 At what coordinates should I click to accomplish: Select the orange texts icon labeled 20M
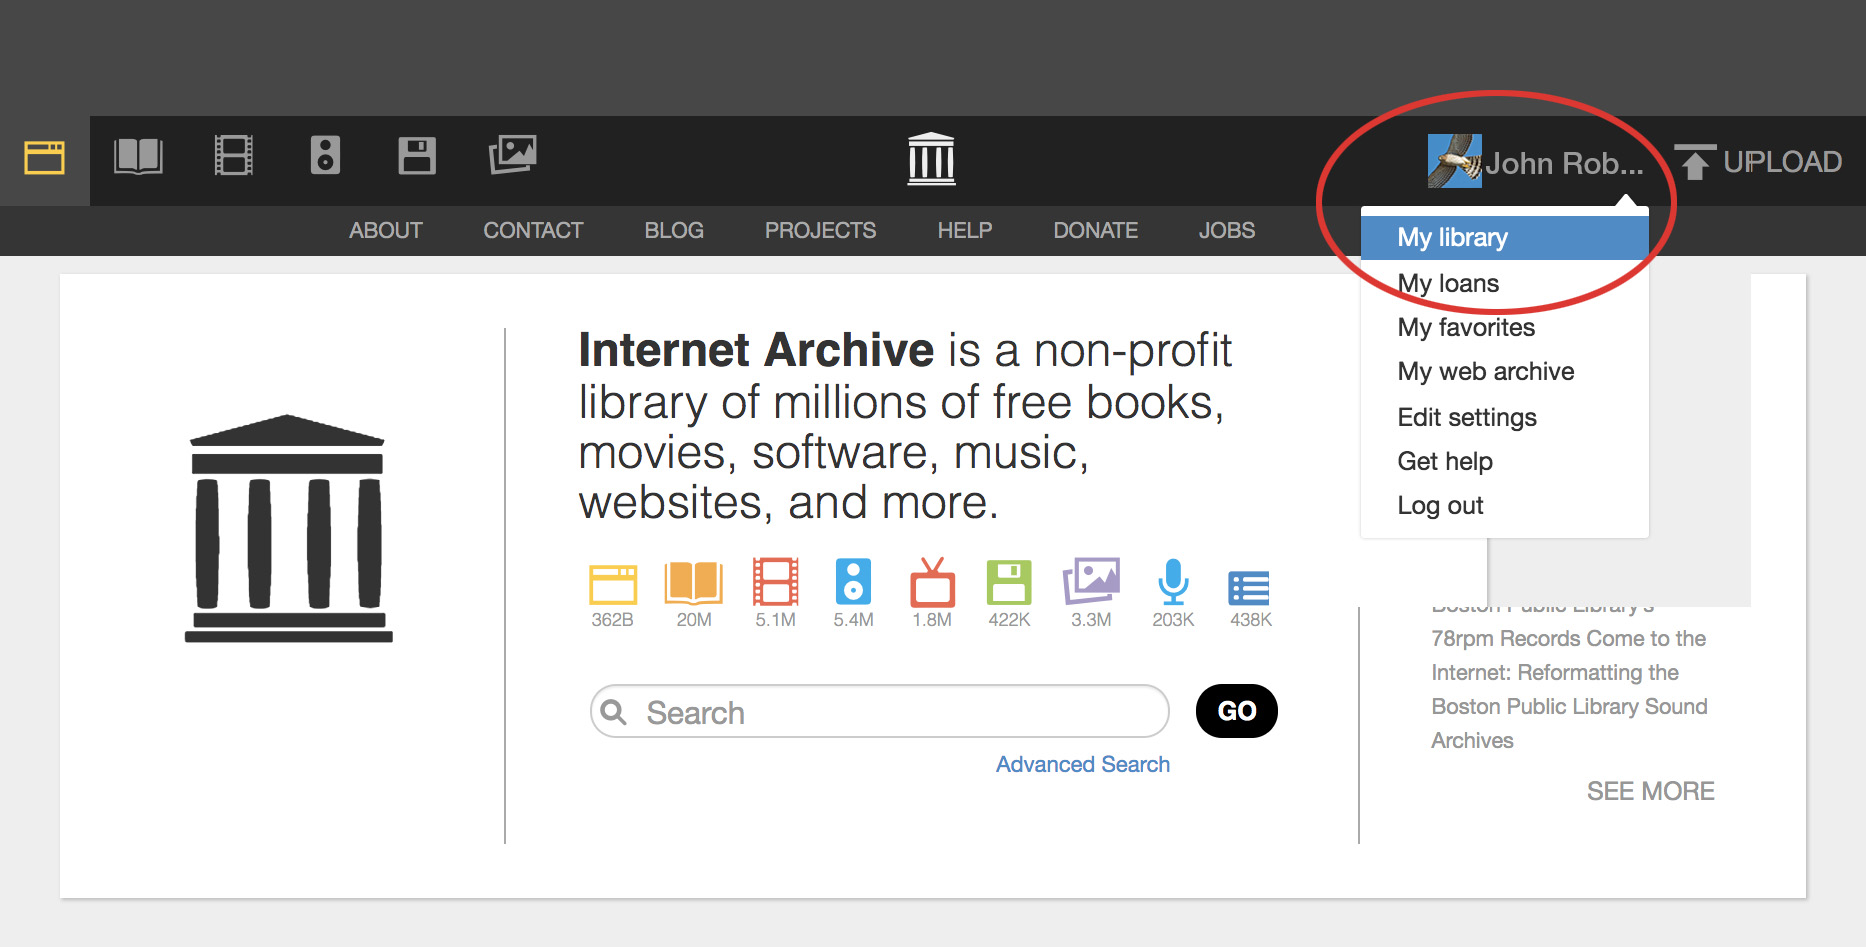pyautogui.click(x=694, y=584)
